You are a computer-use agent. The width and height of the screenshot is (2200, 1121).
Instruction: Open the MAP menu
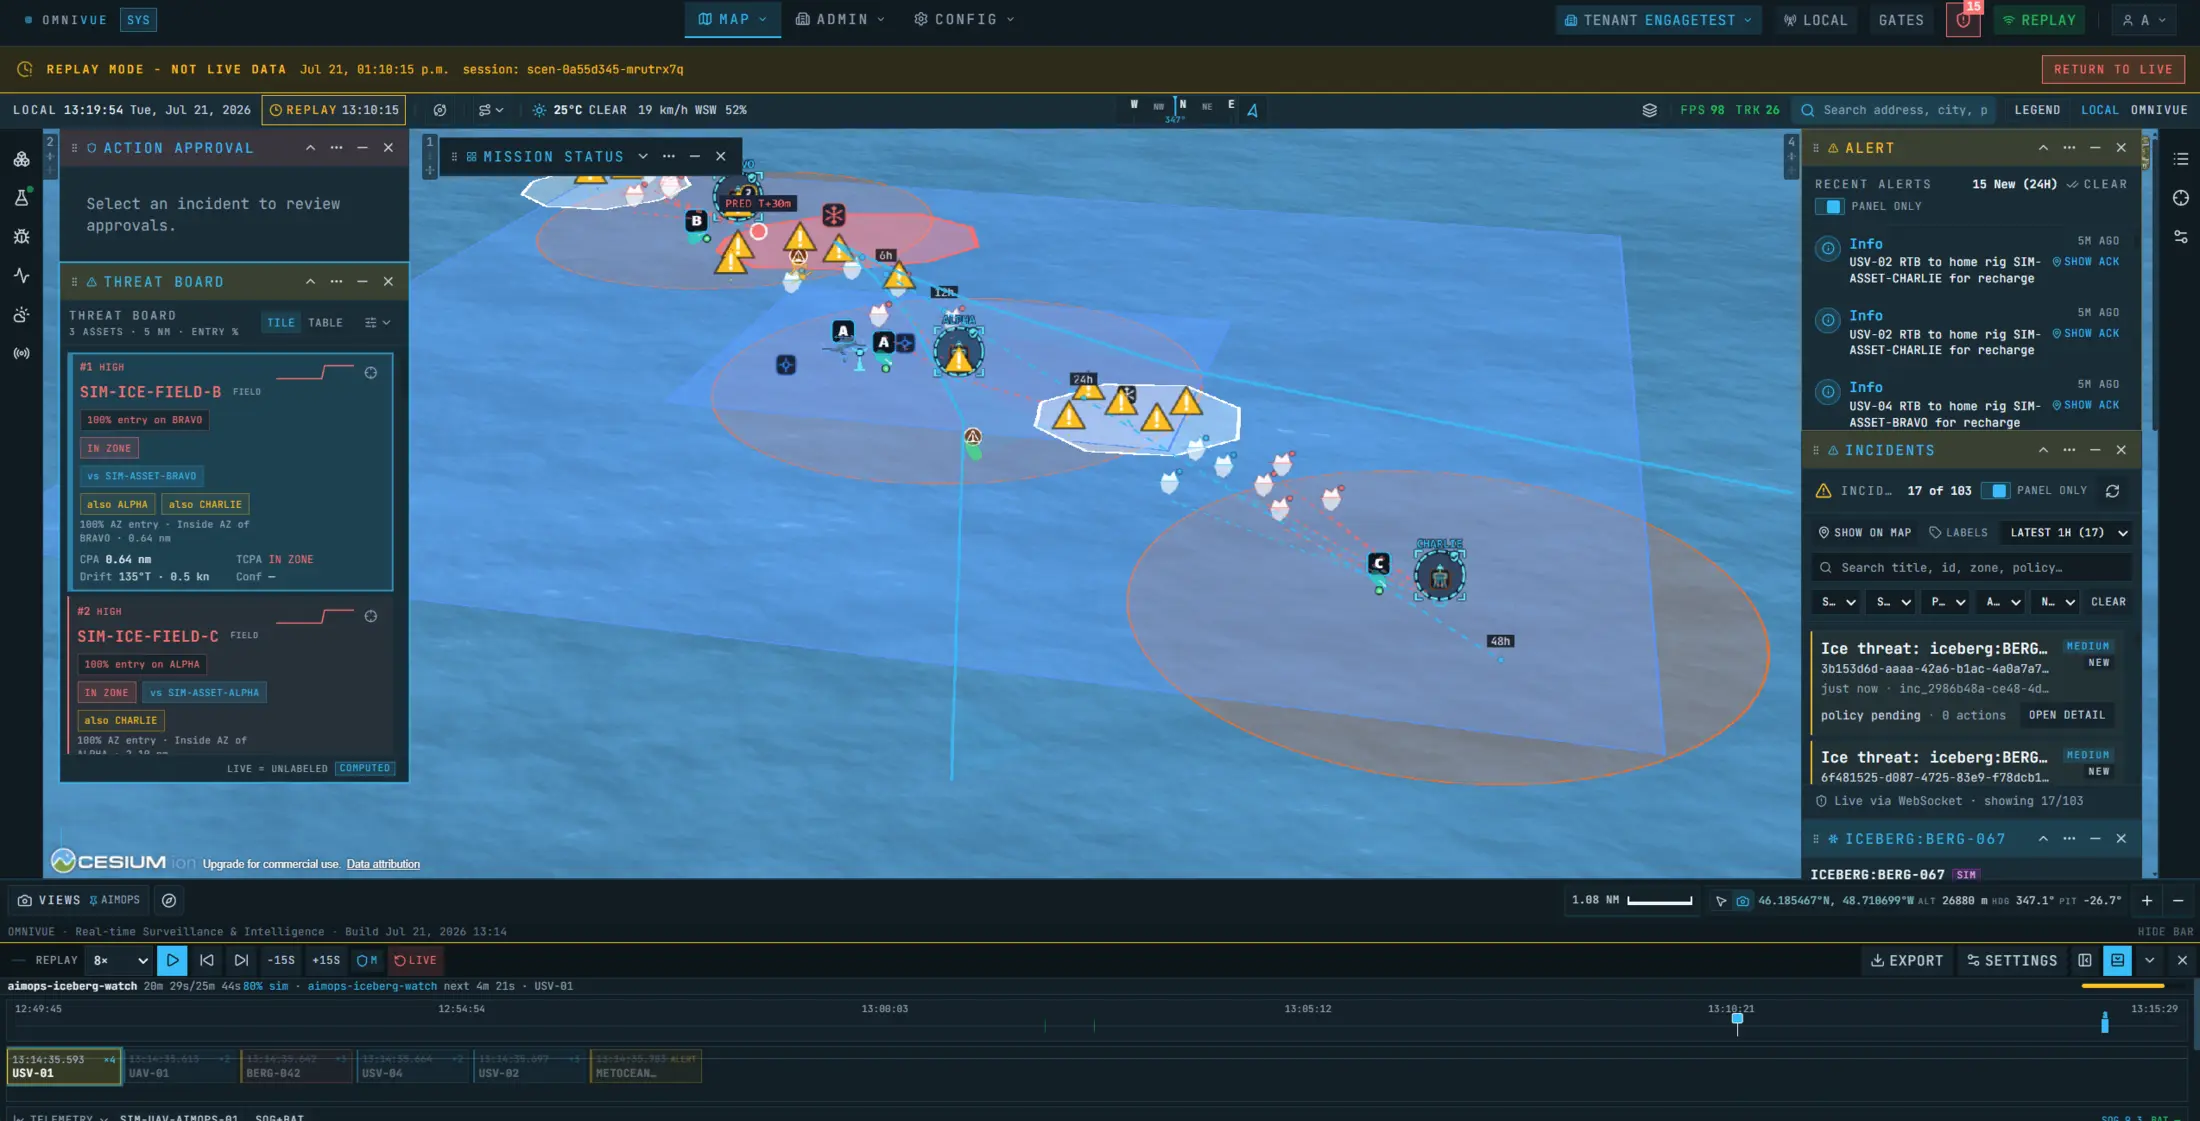coord(732,19)
